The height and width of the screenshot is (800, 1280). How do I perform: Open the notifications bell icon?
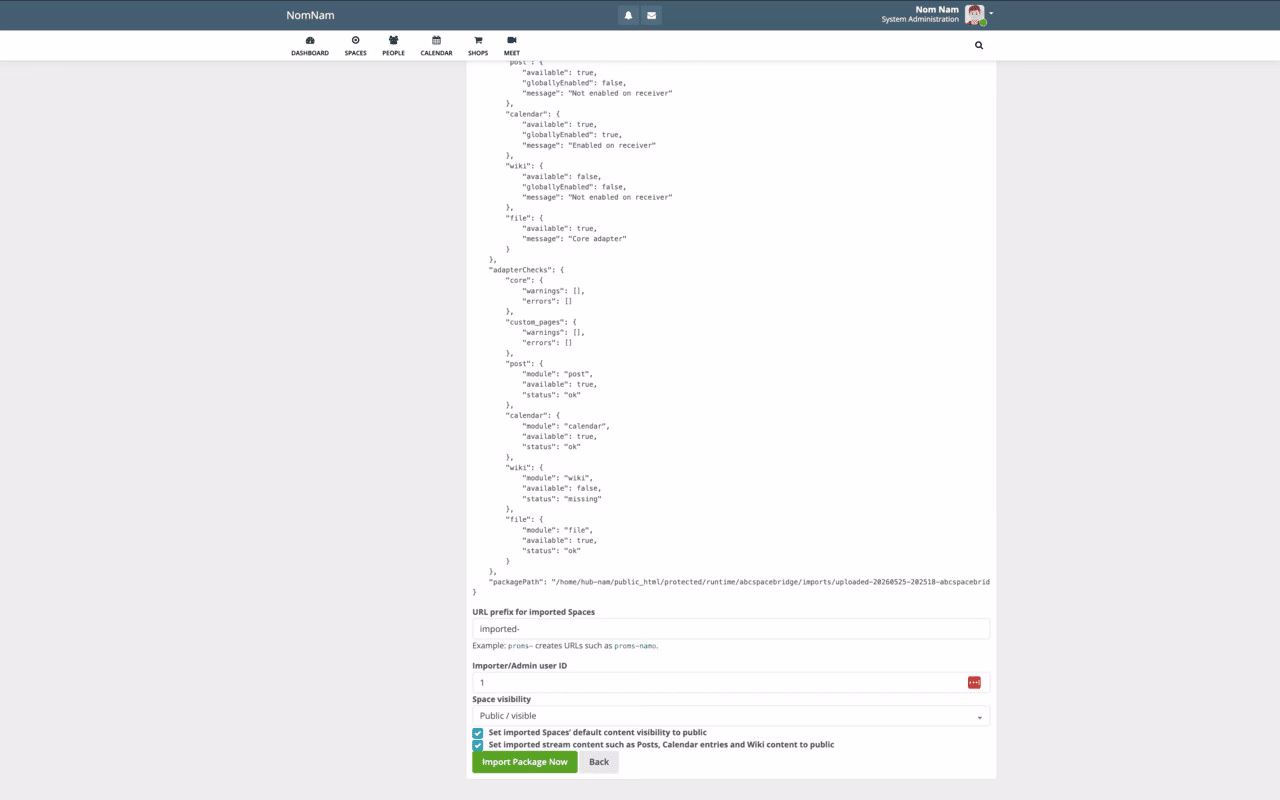tap(628, 15)
